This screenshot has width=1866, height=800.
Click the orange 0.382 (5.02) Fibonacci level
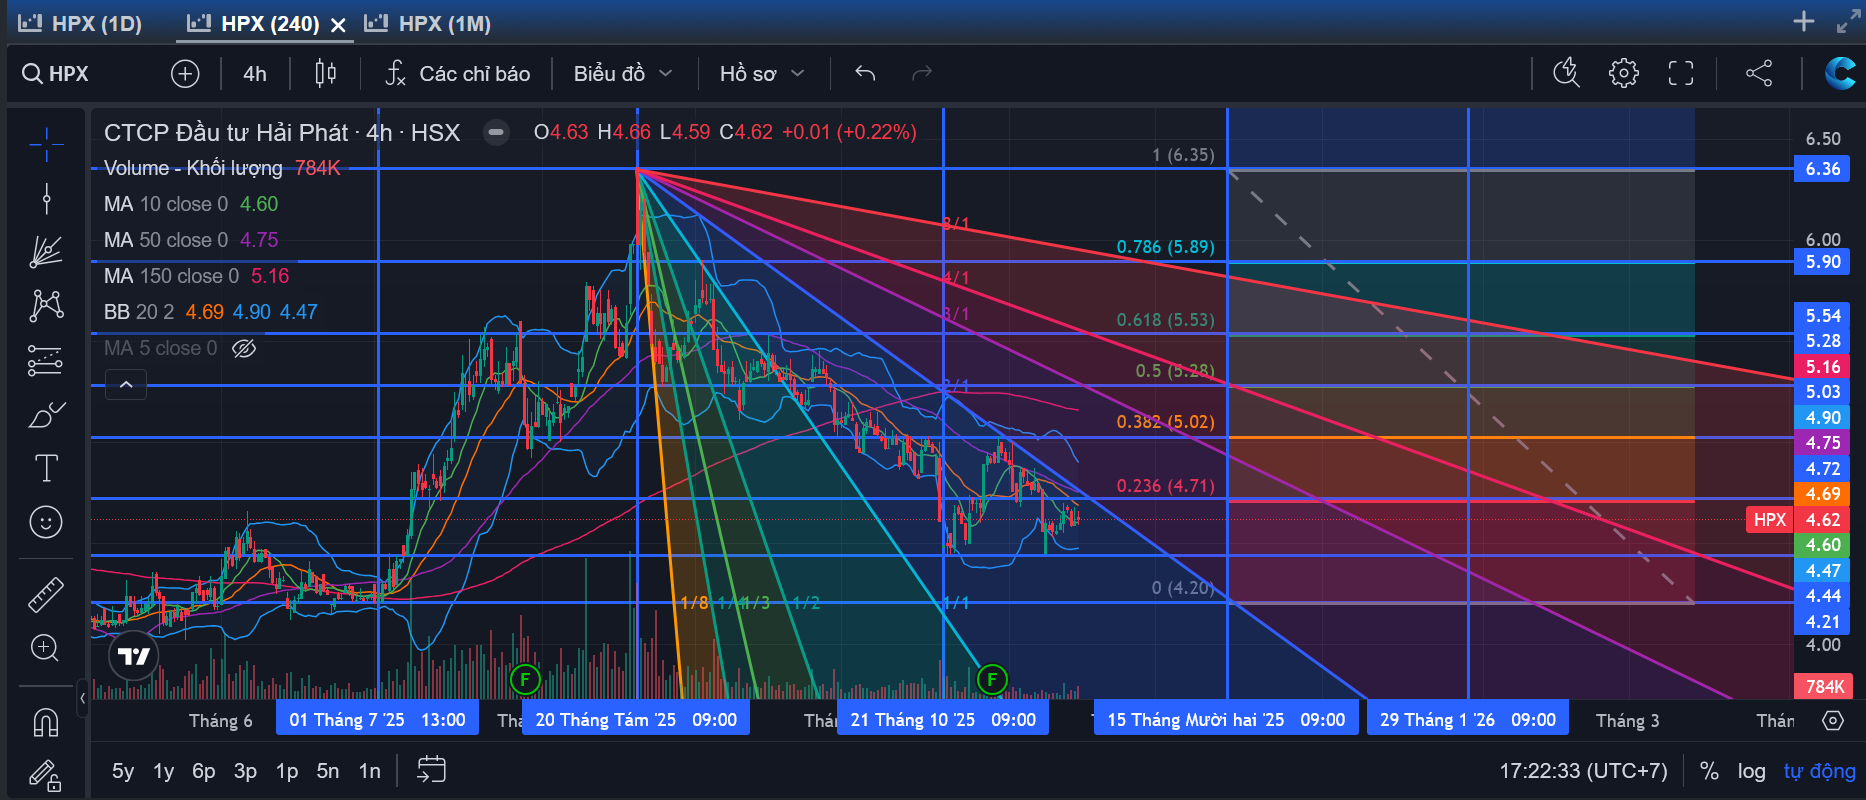click(x=1165, y=422)
